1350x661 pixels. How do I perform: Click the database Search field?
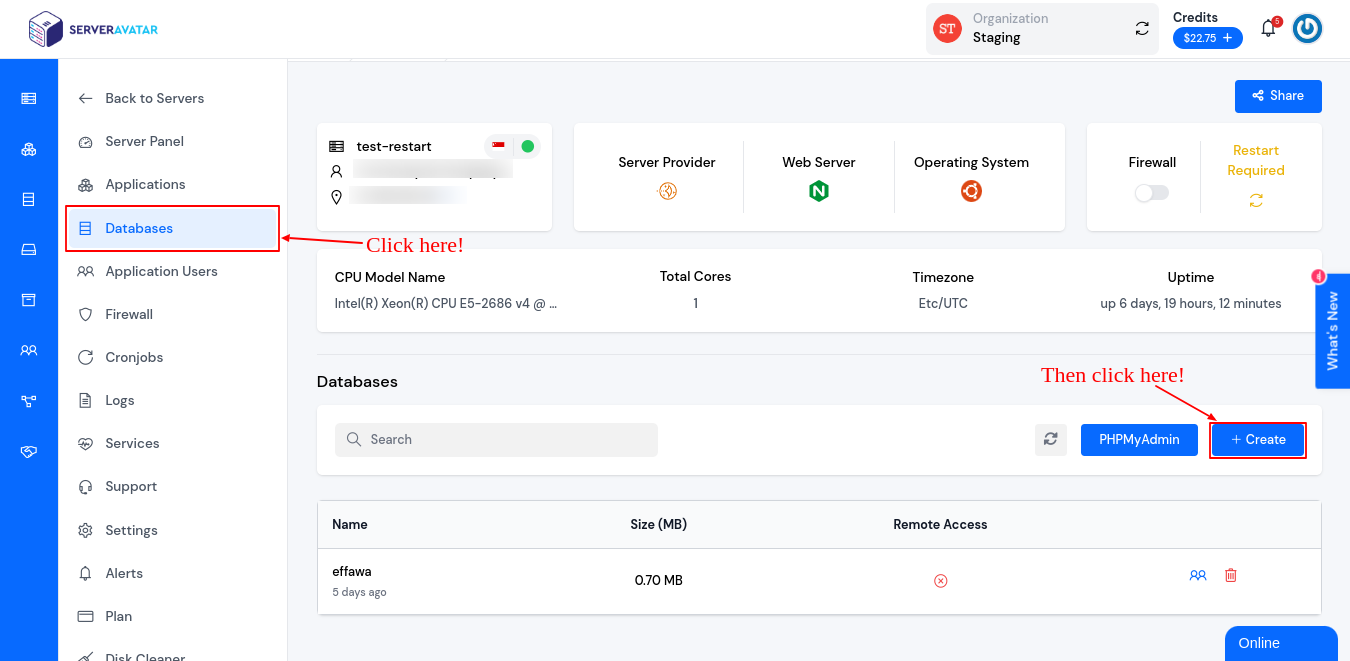496,439
